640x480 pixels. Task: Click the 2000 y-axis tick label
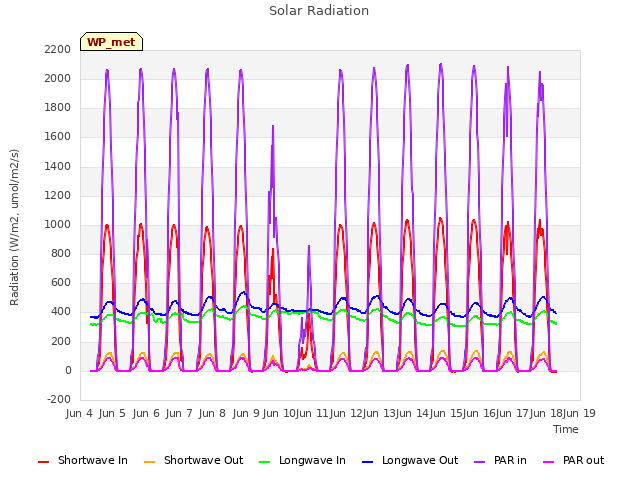pyautogui.click(x=58, y=78)
